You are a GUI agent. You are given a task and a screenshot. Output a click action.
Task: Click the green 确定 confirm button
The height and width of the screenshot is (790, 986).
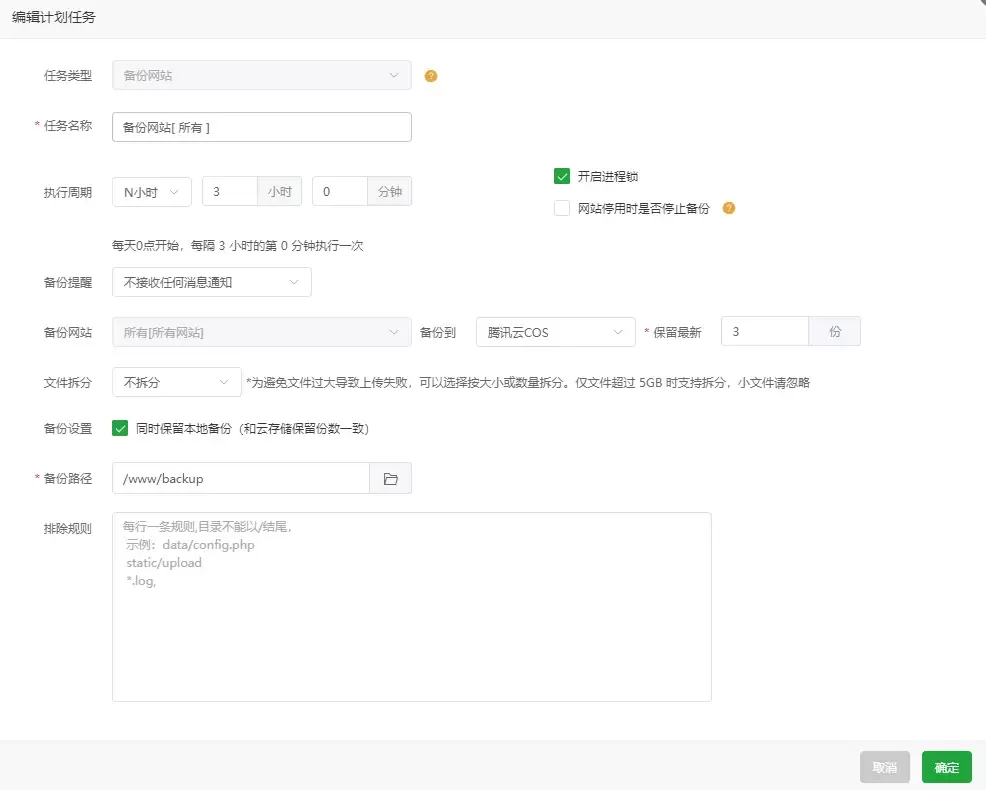(x=946, y=766)
